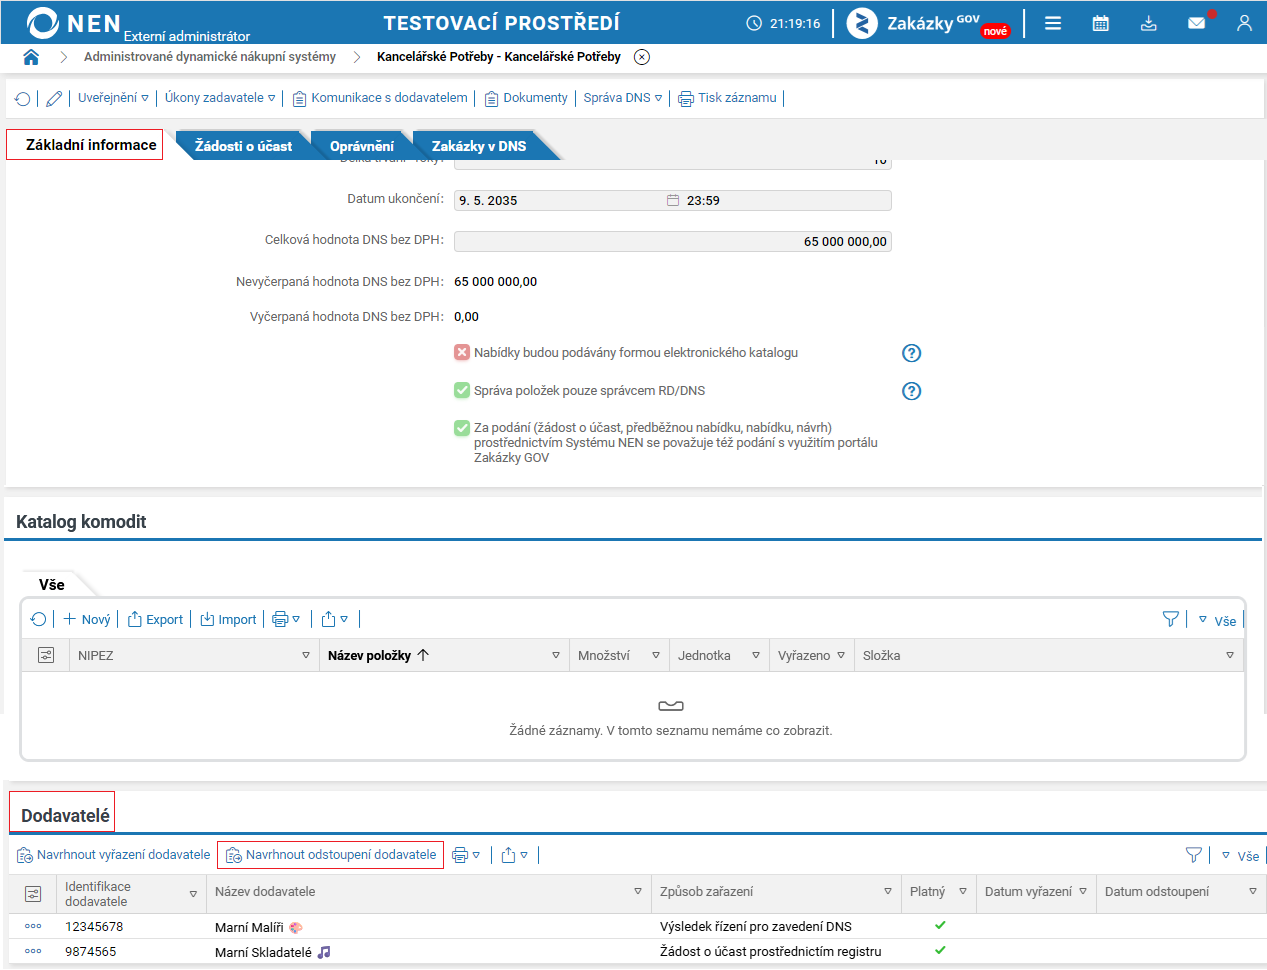1267x970 pixels.
Task: Click the Nový button in the catalog
Action: (x=87, y=620)
